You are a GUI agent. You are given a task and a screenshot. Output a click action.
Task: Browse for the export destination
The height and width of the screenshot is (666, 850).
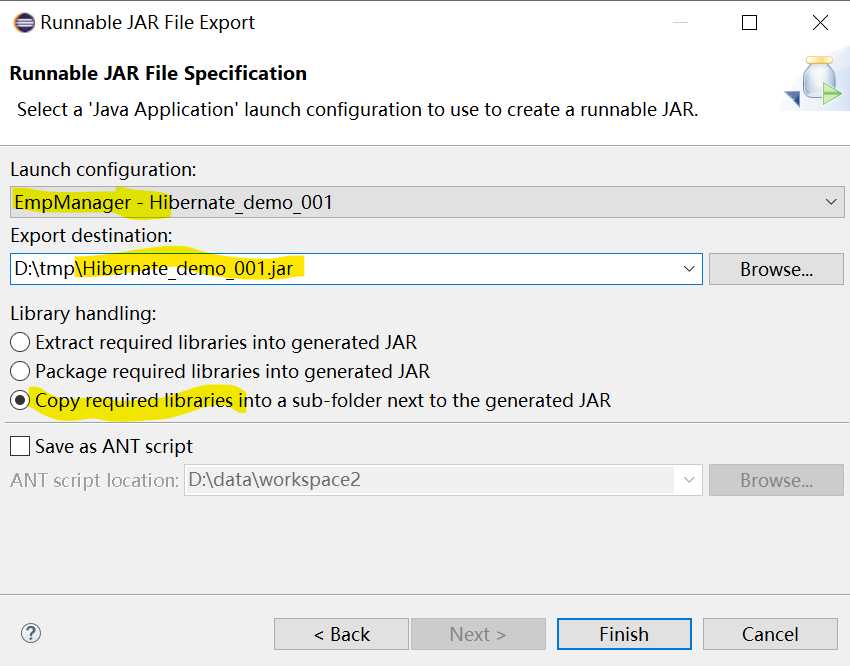coord(776,269)
